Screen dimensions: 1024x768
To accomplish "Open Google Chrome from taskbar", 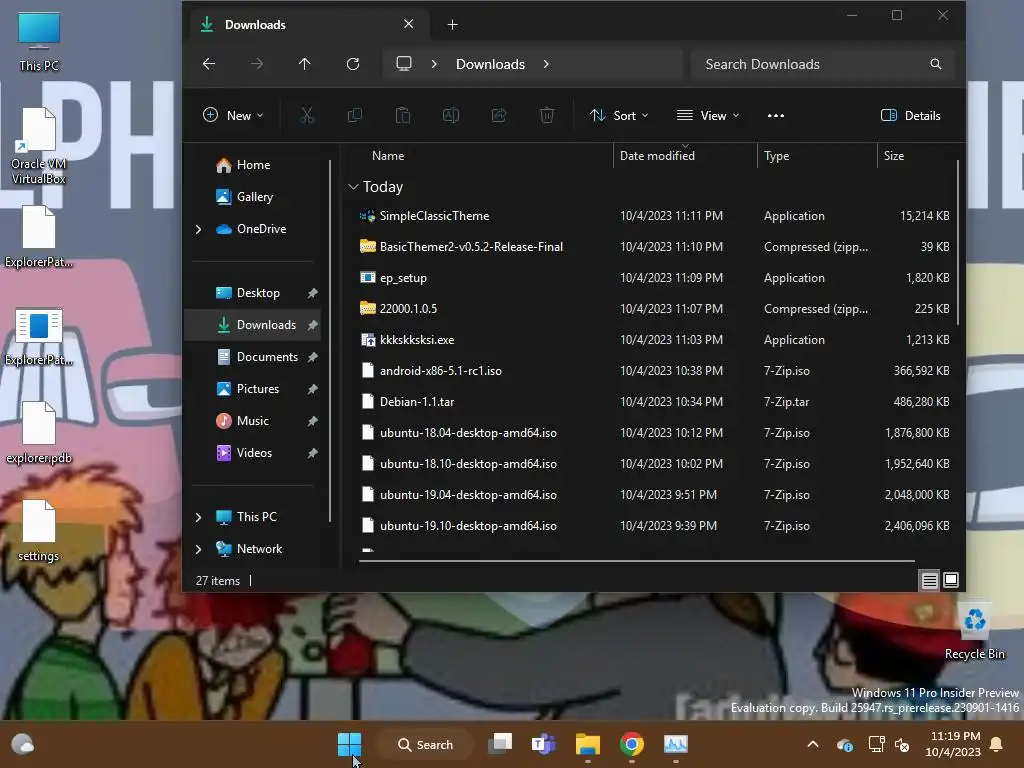I will (x=632, y=744).
